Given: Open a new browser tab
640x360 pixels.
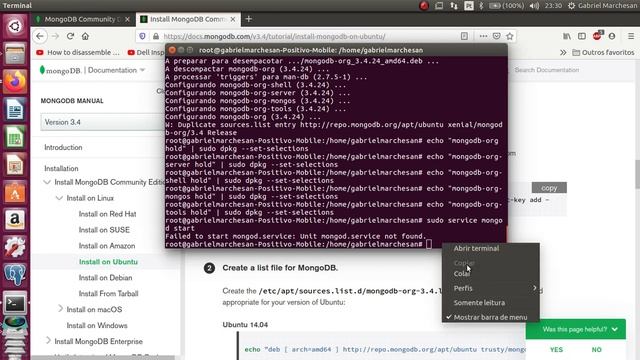Looking at the screenshot, I should click(249, 19).
